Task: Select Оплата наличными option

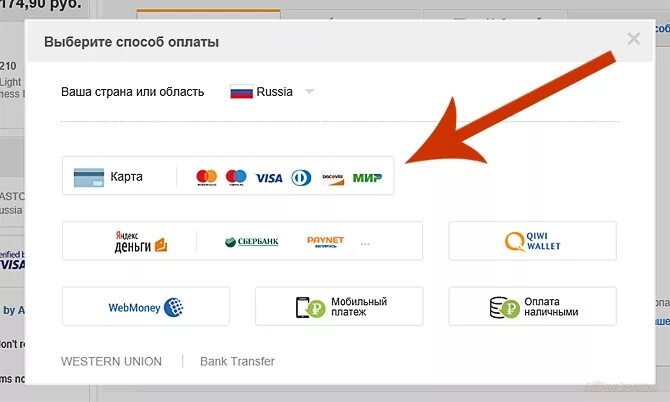Action: pyautogui.click(x=532, y=306)
